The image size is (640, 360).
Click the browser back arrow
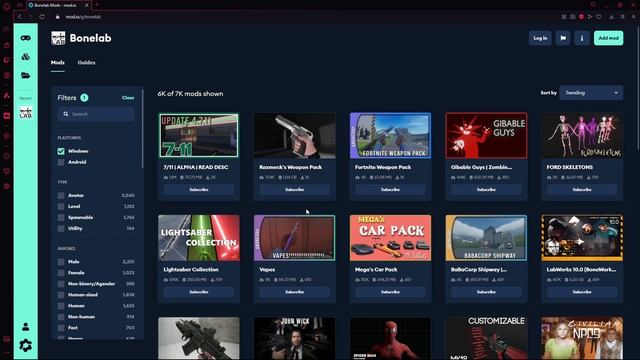19,17
